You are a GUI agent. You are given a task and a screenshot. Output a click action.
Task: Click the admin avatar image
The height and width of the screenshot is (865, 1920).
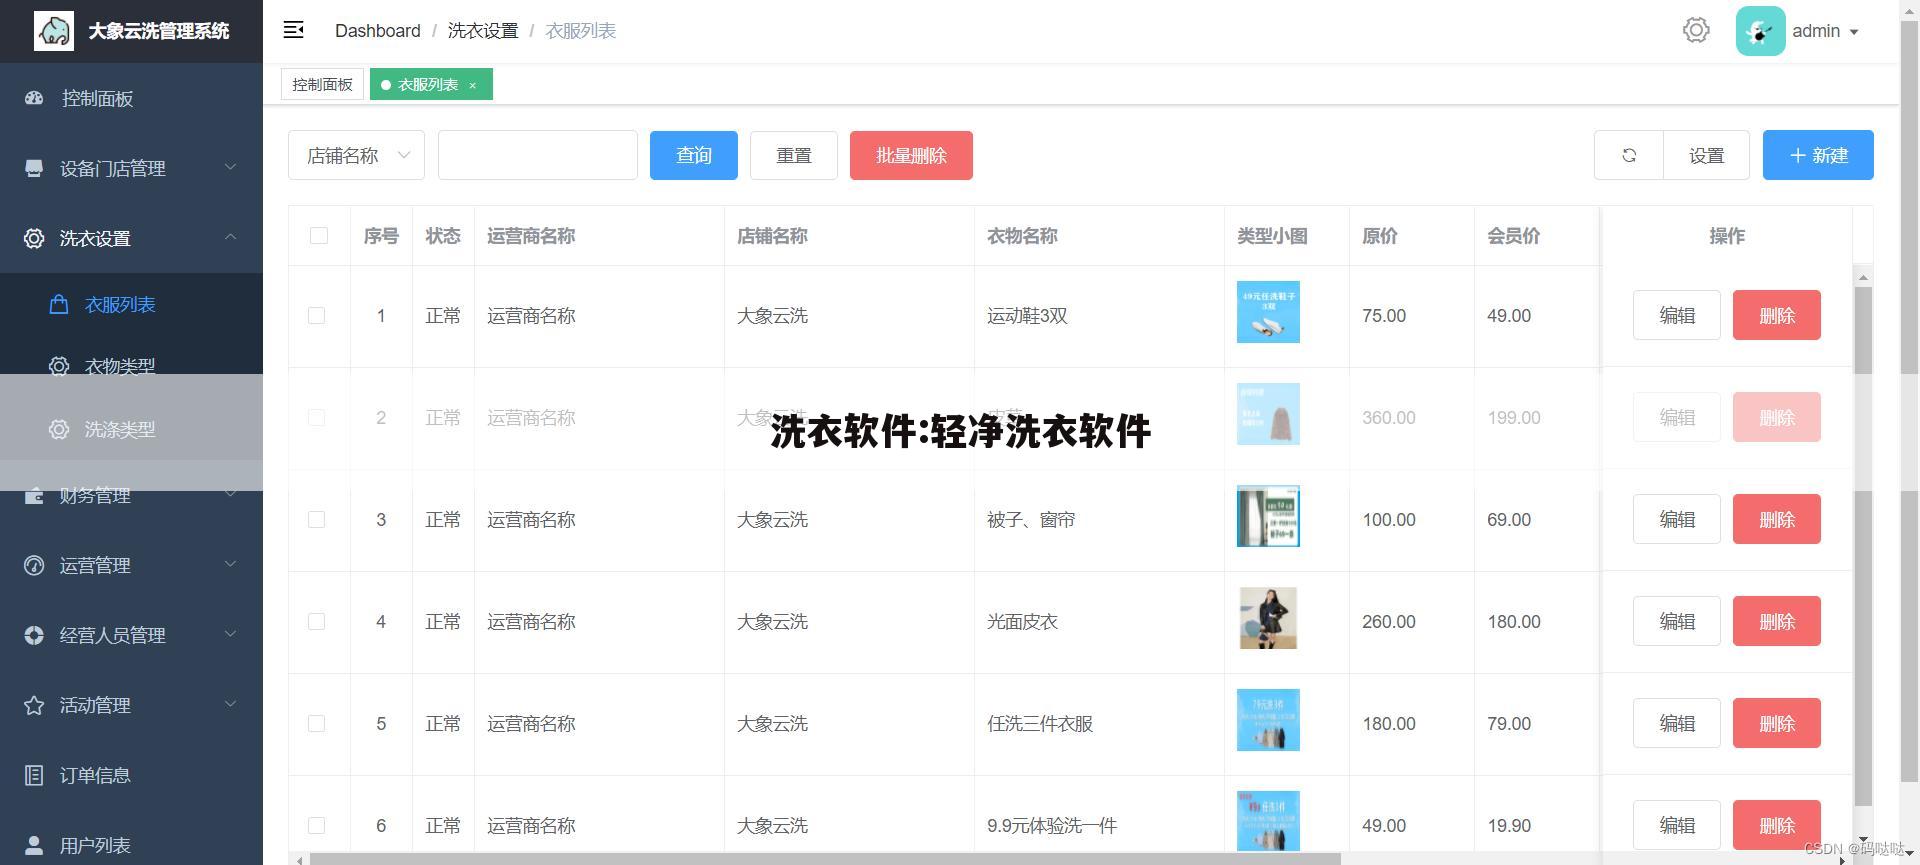(1760, 31)
